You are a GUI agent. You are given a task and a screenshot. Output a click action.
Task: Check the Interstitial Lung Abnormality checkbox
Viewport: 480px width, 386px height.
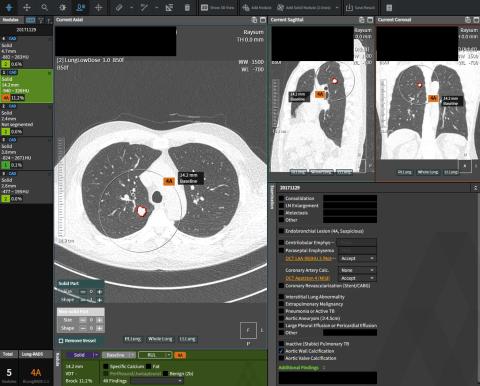point(281,297)
